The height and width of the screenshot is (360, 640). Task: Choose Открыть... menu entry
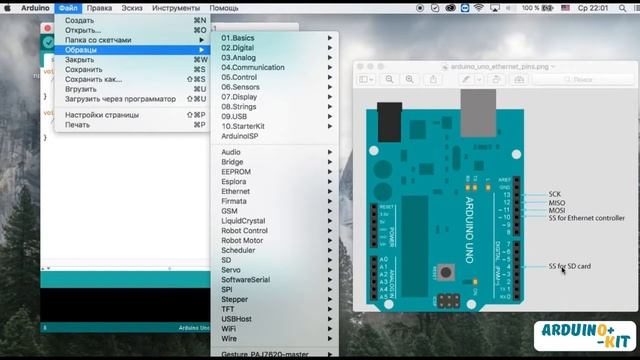pos(132,30)
